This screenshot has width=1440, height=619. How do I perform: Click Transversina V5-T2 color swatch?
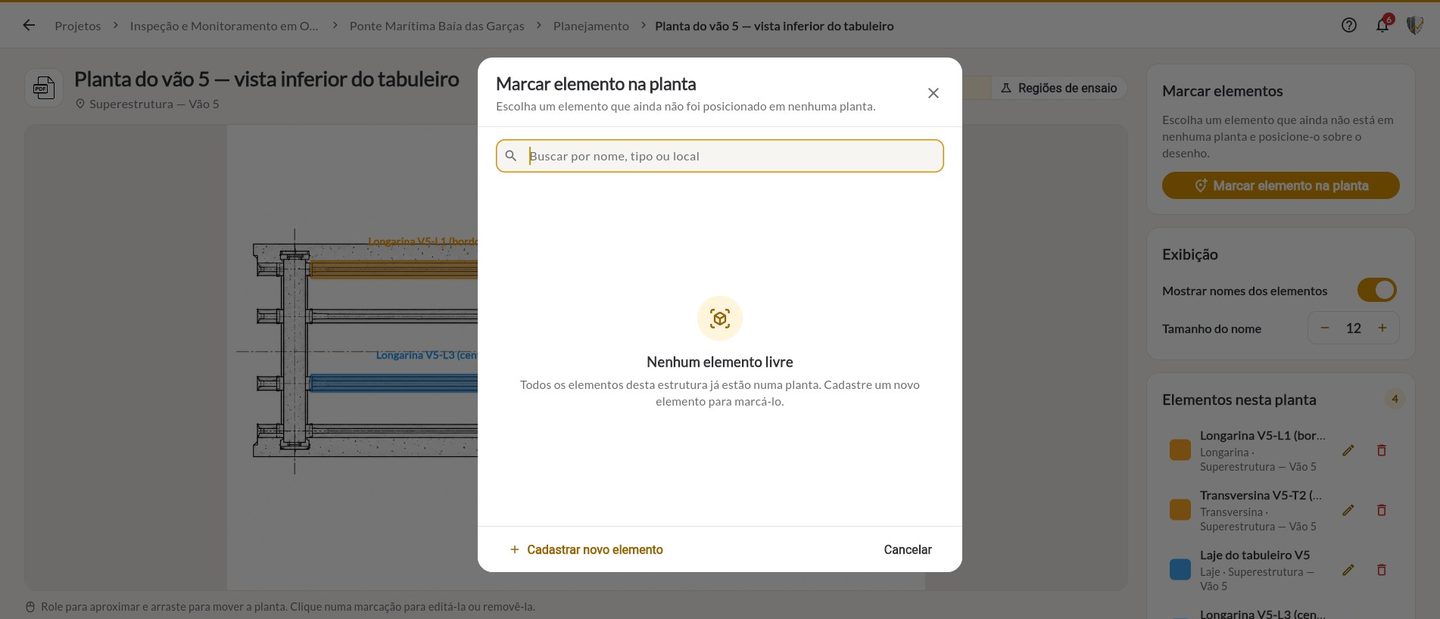click(1180, 510)
